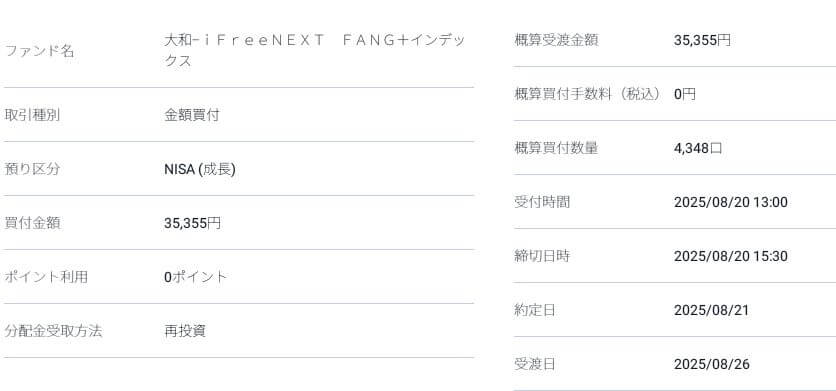836x391 pixels.
Task: Click the 0ポイント value
Action: [x=196, y=277]
